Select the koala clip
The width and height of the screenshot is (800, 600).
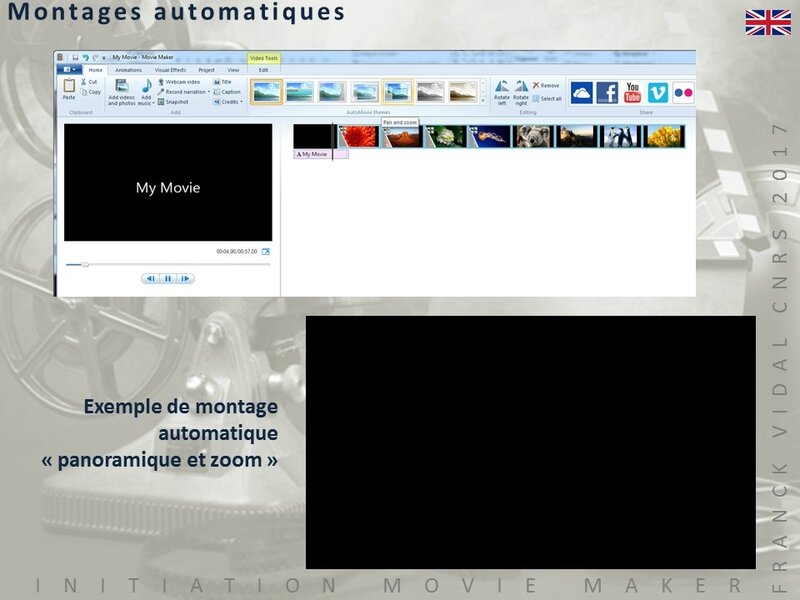(533, 136)
